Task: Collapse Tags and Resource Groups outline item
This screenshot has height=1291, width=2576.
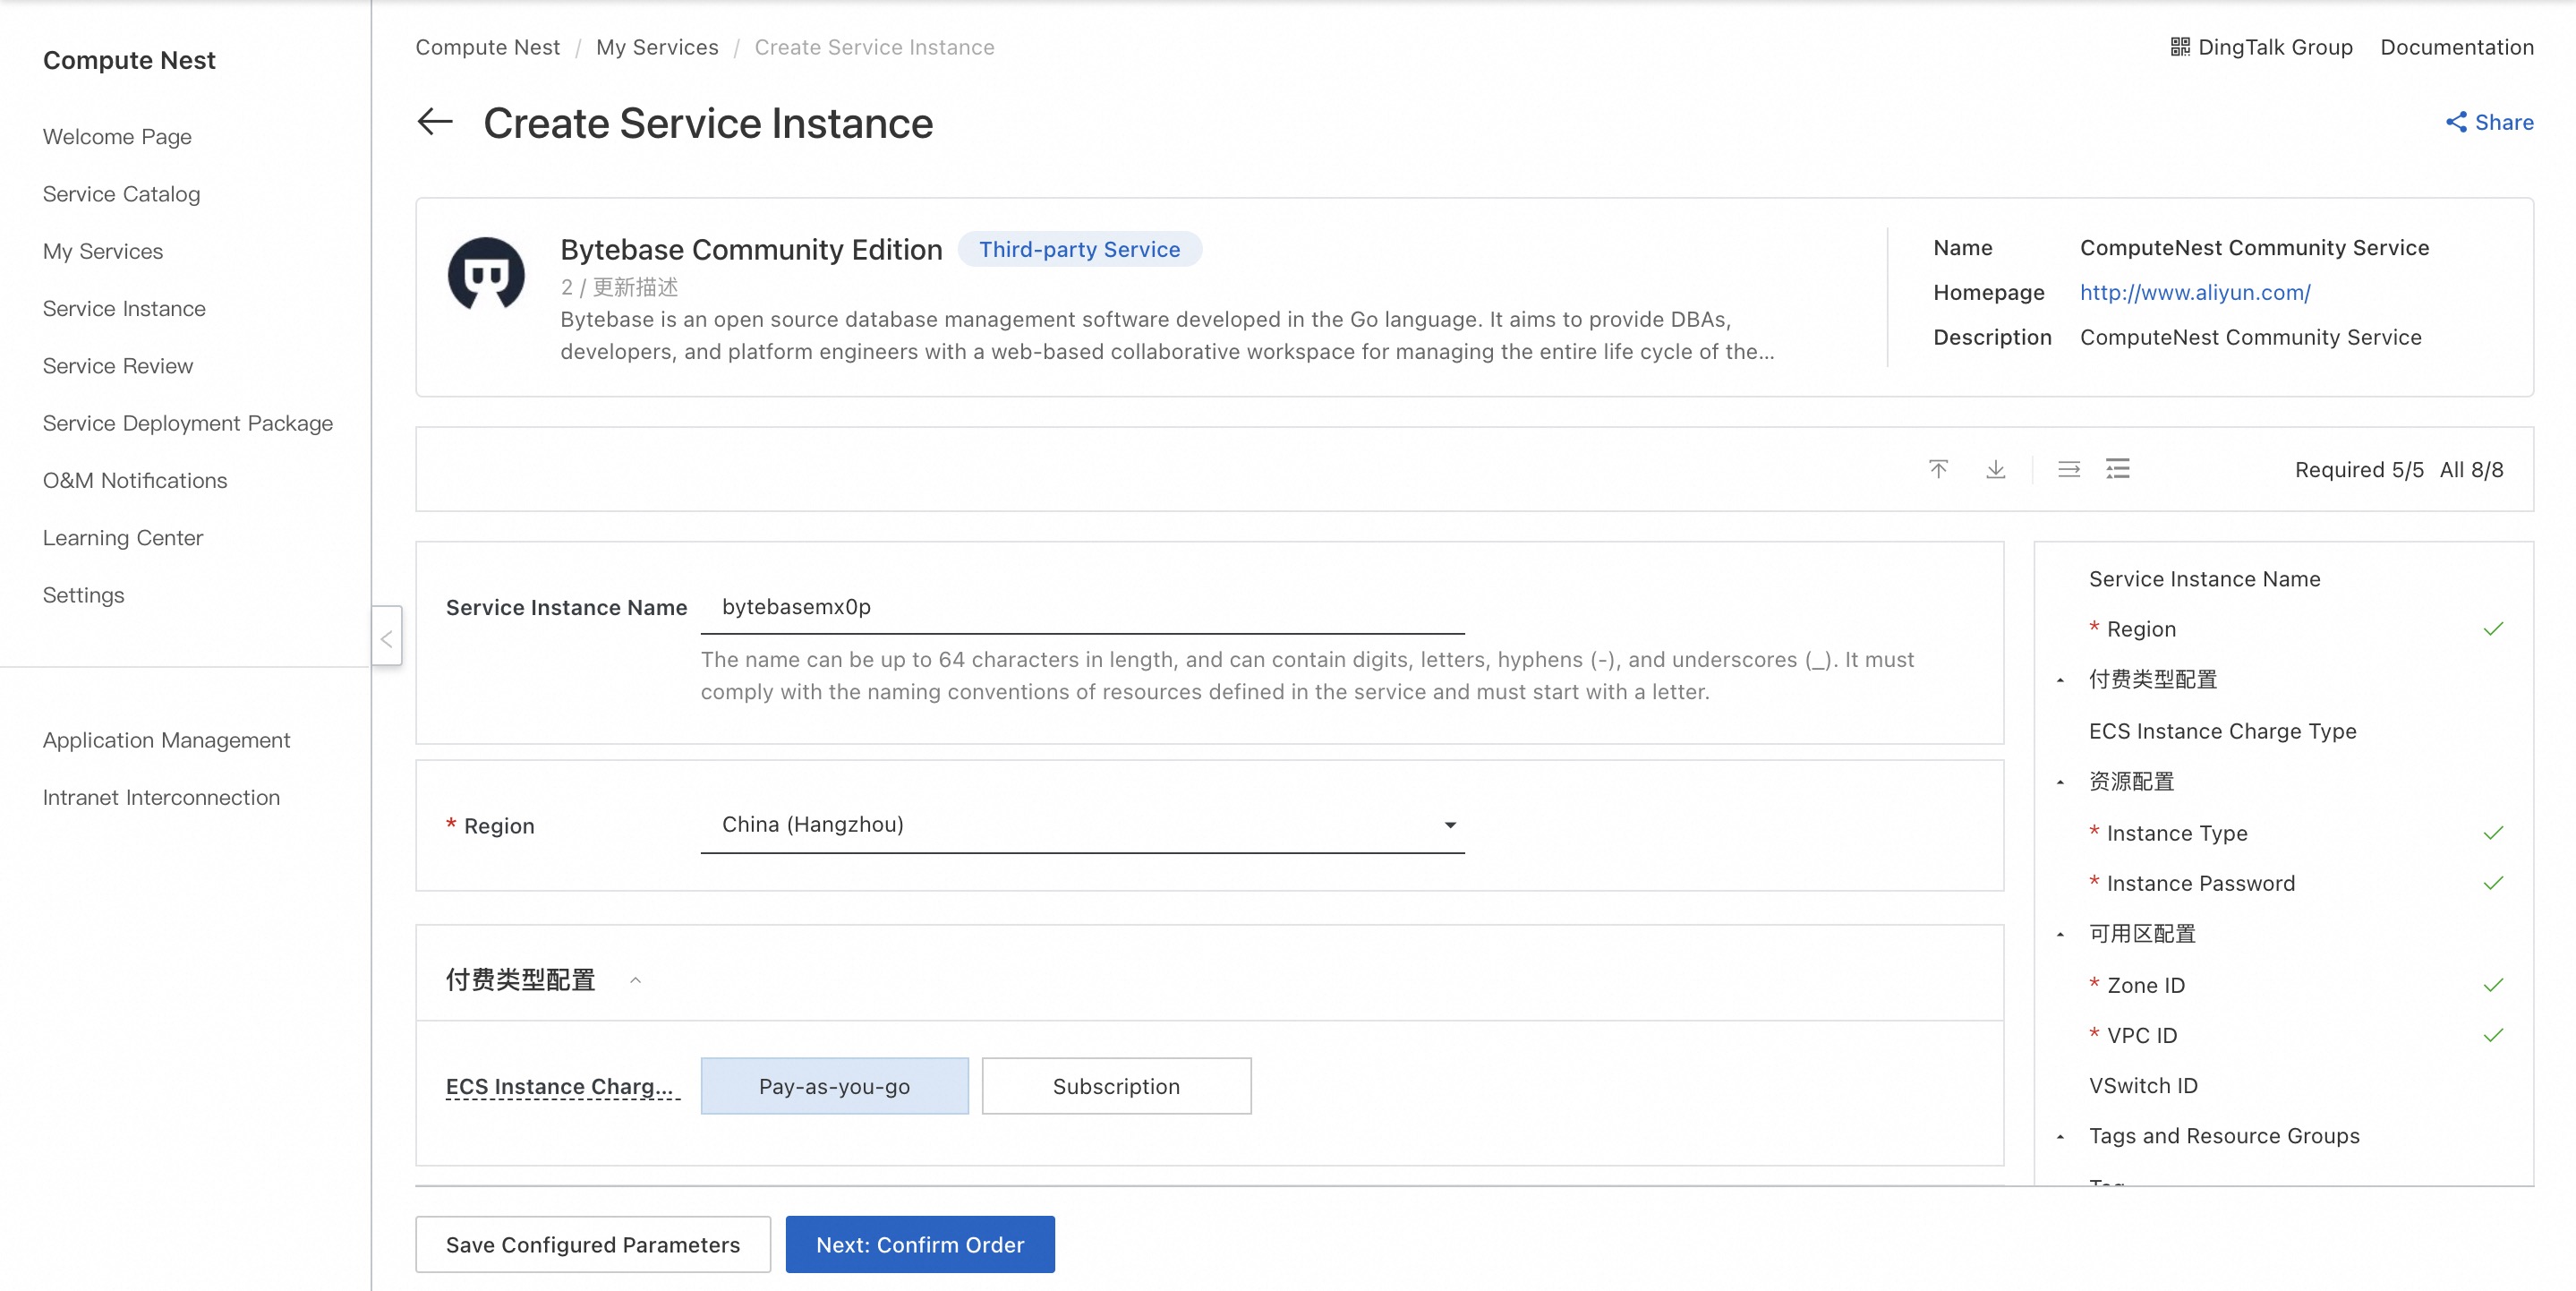Action: [x=2060, y=1136]
